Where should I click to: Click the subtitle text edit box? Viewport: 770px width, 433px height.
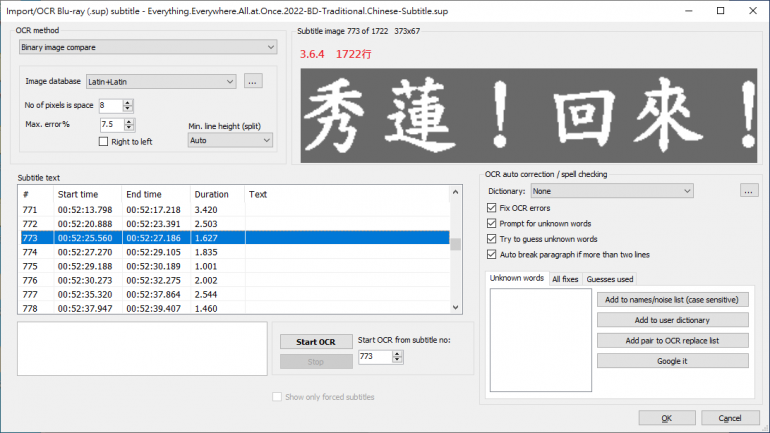pyautogui.click(x=142, y=349)
